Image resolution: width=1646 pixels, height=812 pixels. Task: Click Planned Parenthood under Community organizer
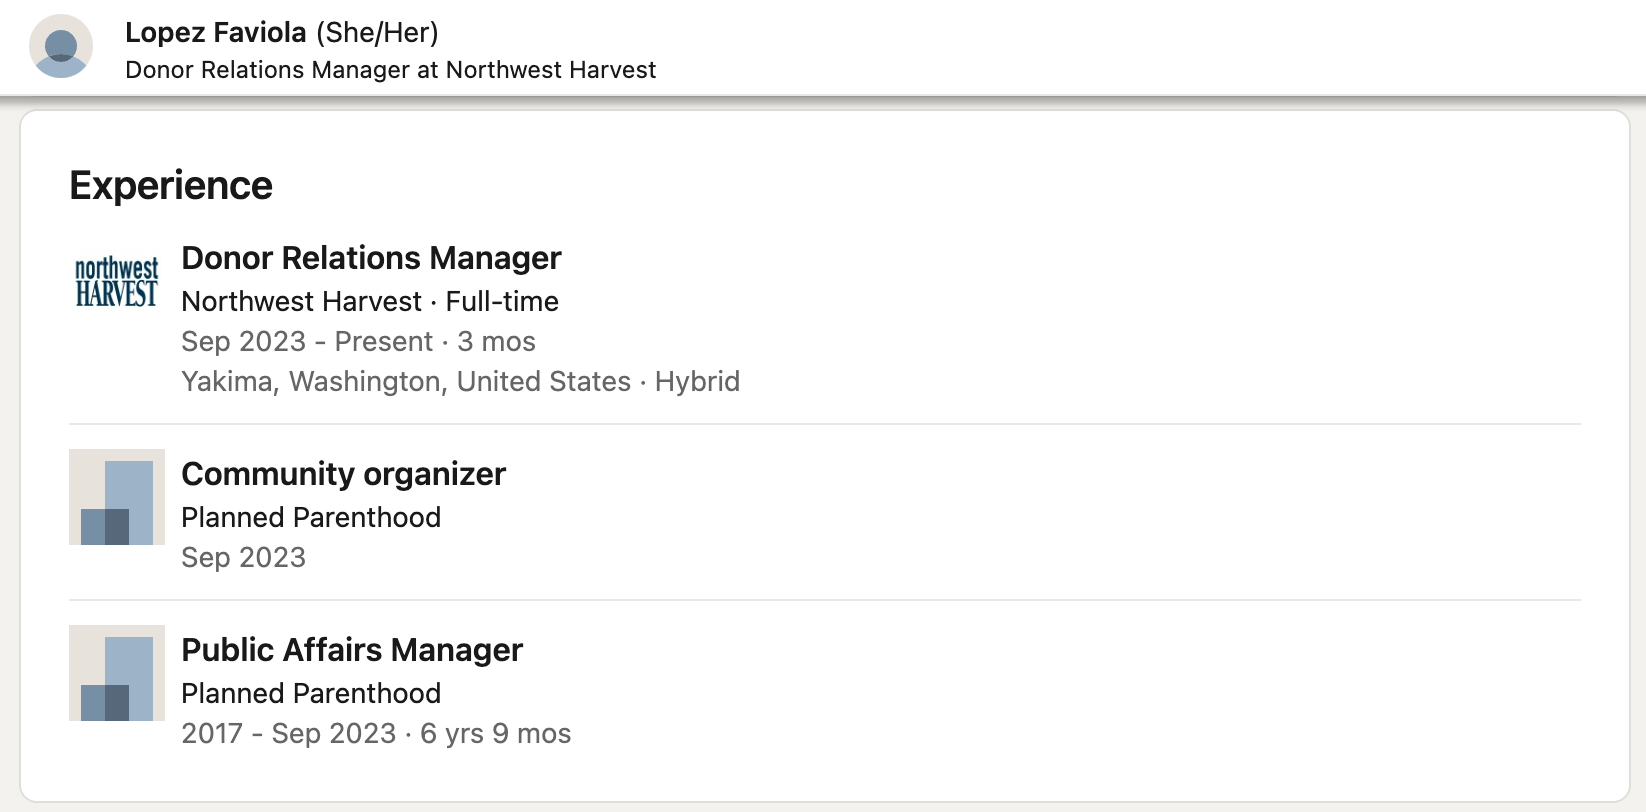tap(311, 517)
